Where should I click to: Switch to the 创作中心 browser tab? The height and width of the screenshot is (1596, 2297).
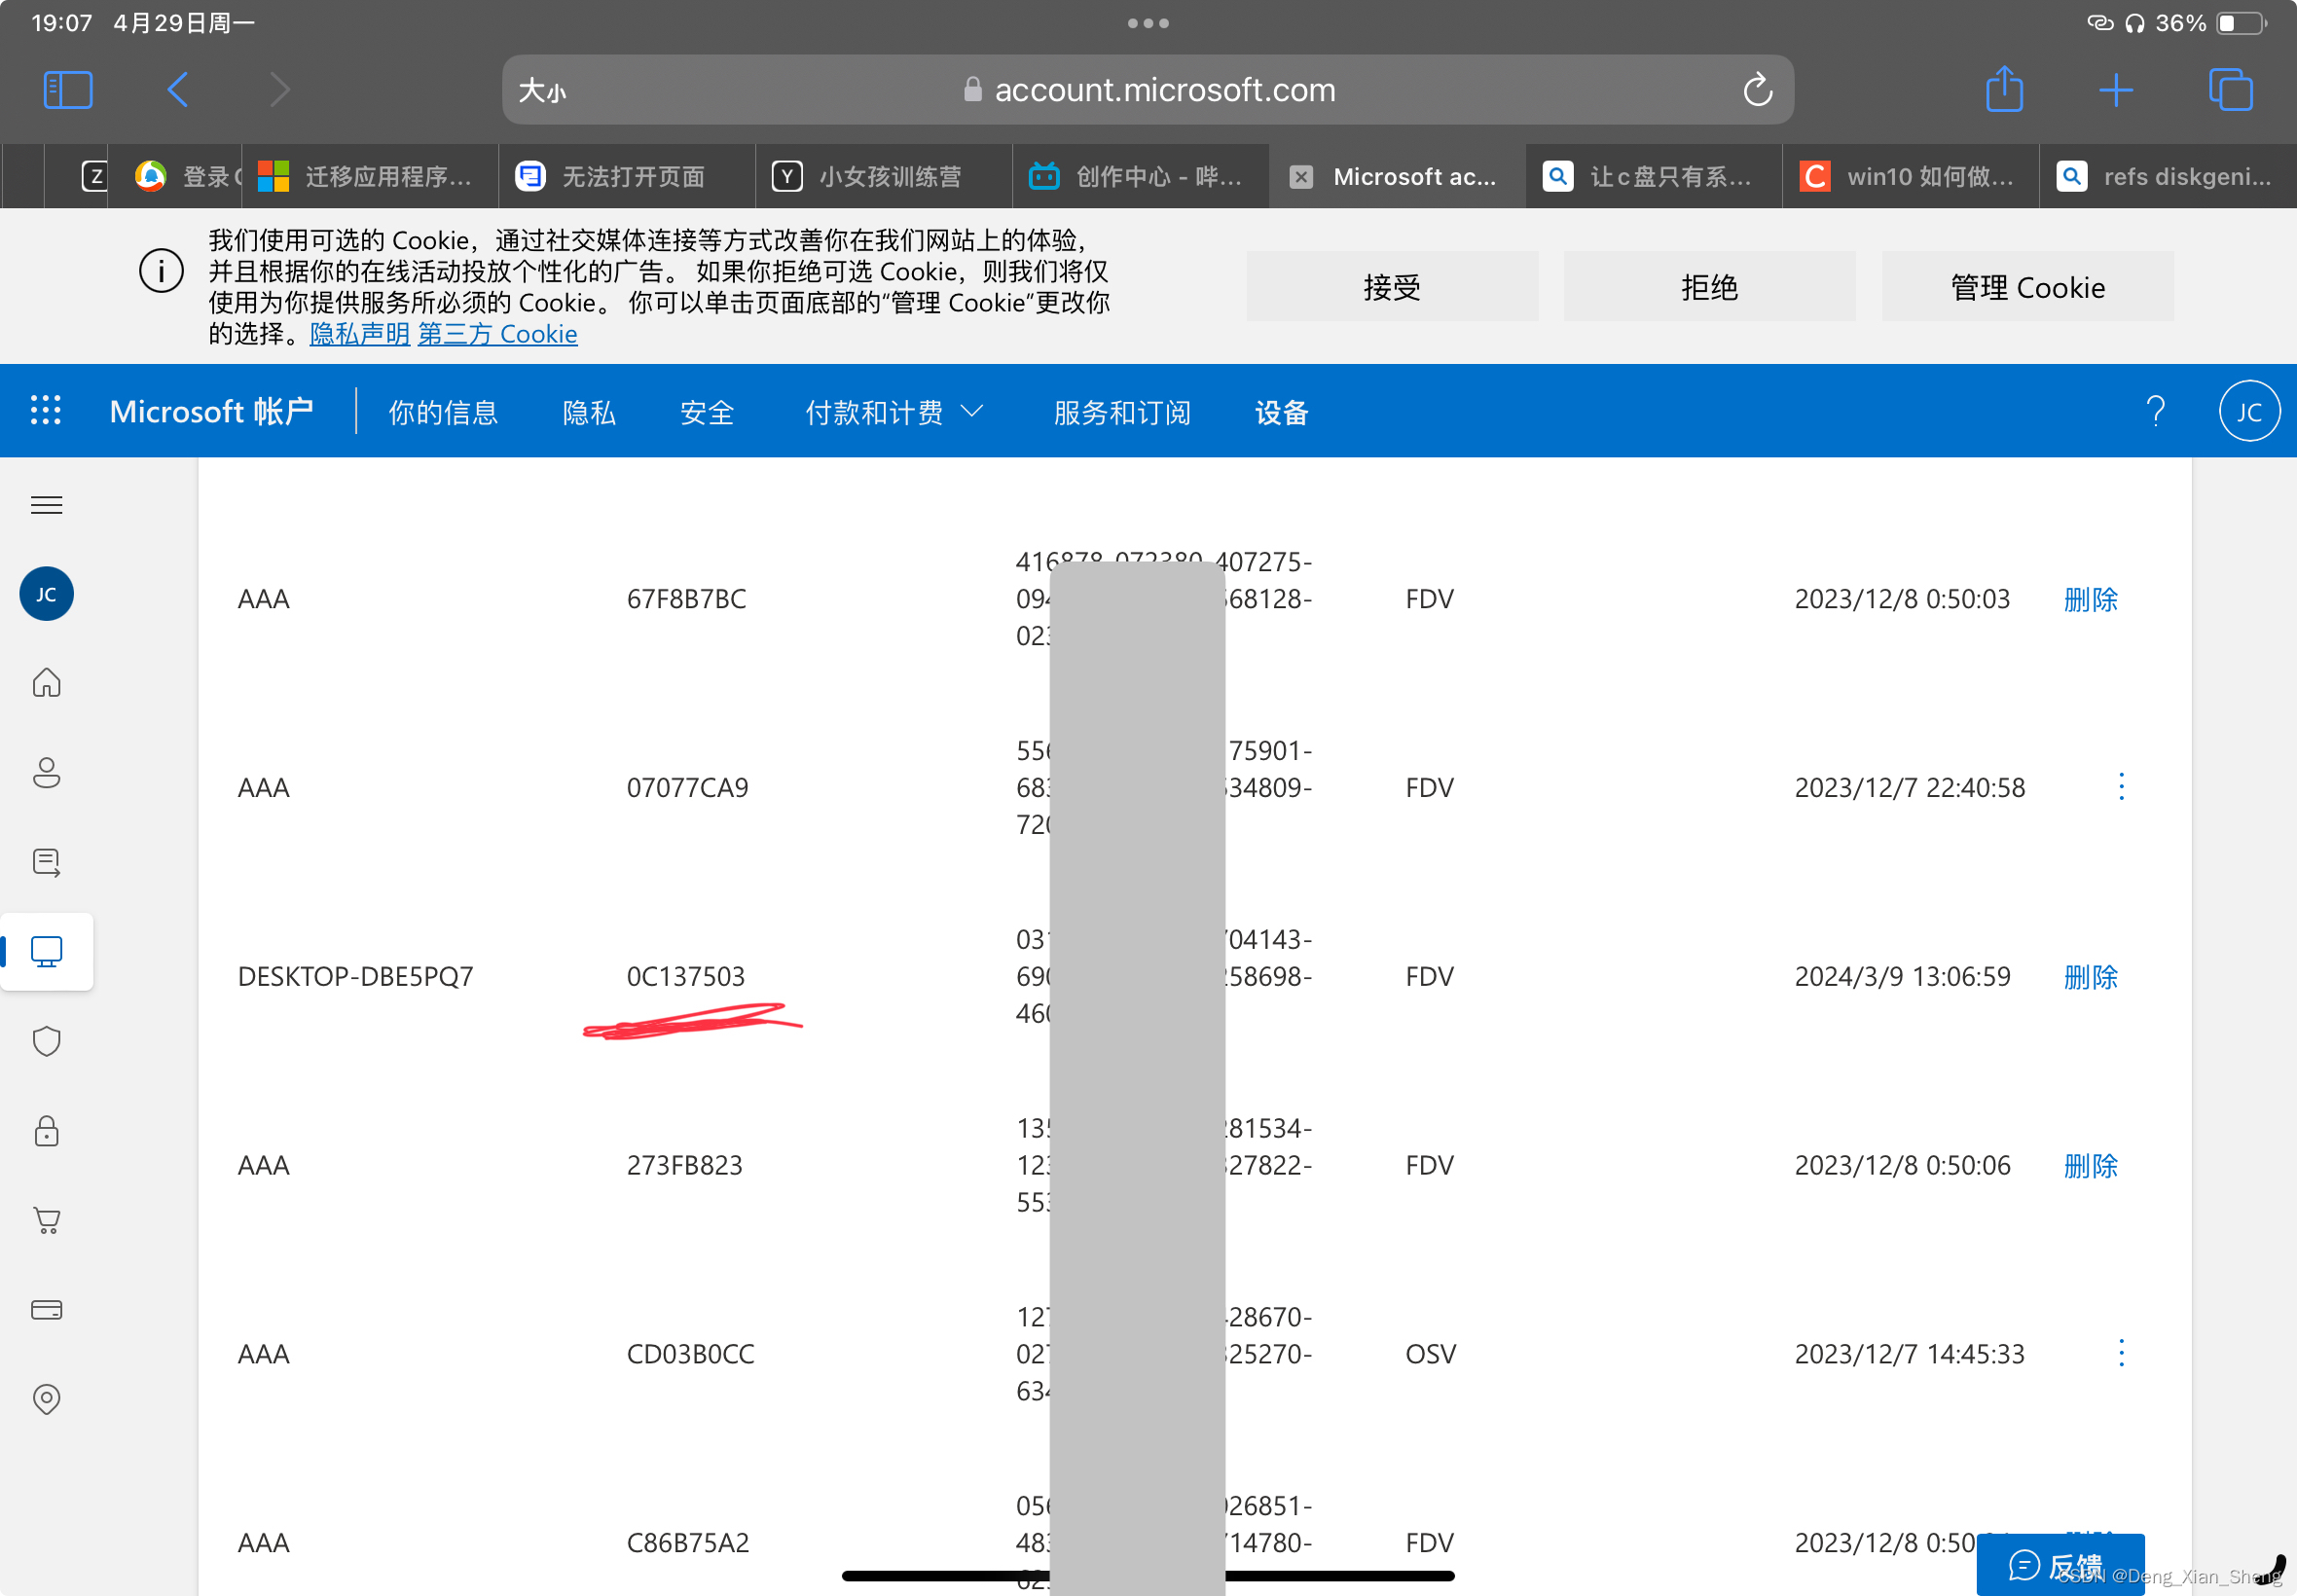pyautogui.click(x=1140, y=176)
